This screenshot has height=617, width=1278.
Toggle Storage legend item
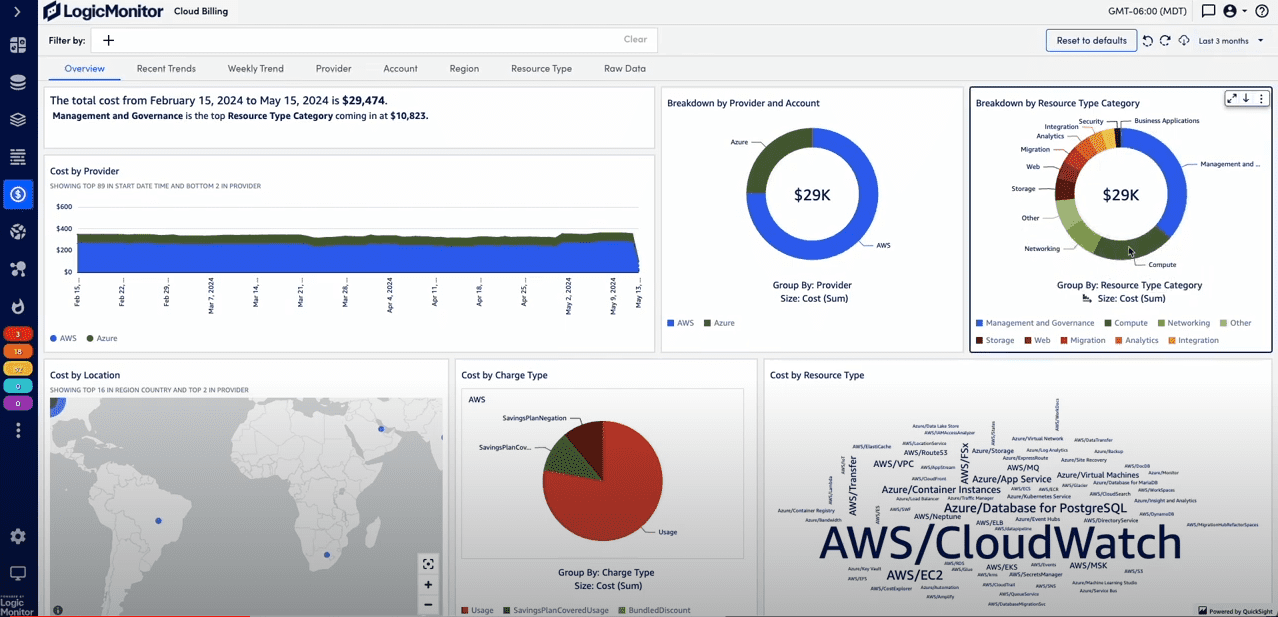(995, 340)
